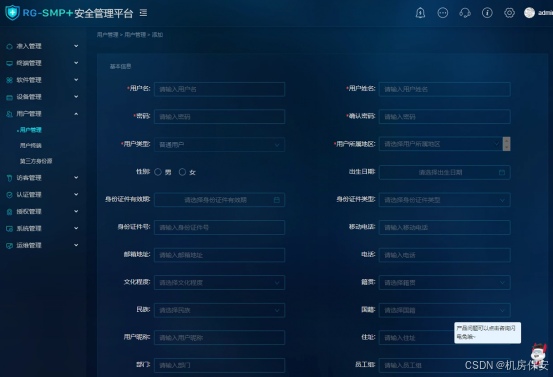Open the message bubble icon
This screenshot has height=377, width=553.
tap(443, 13)
